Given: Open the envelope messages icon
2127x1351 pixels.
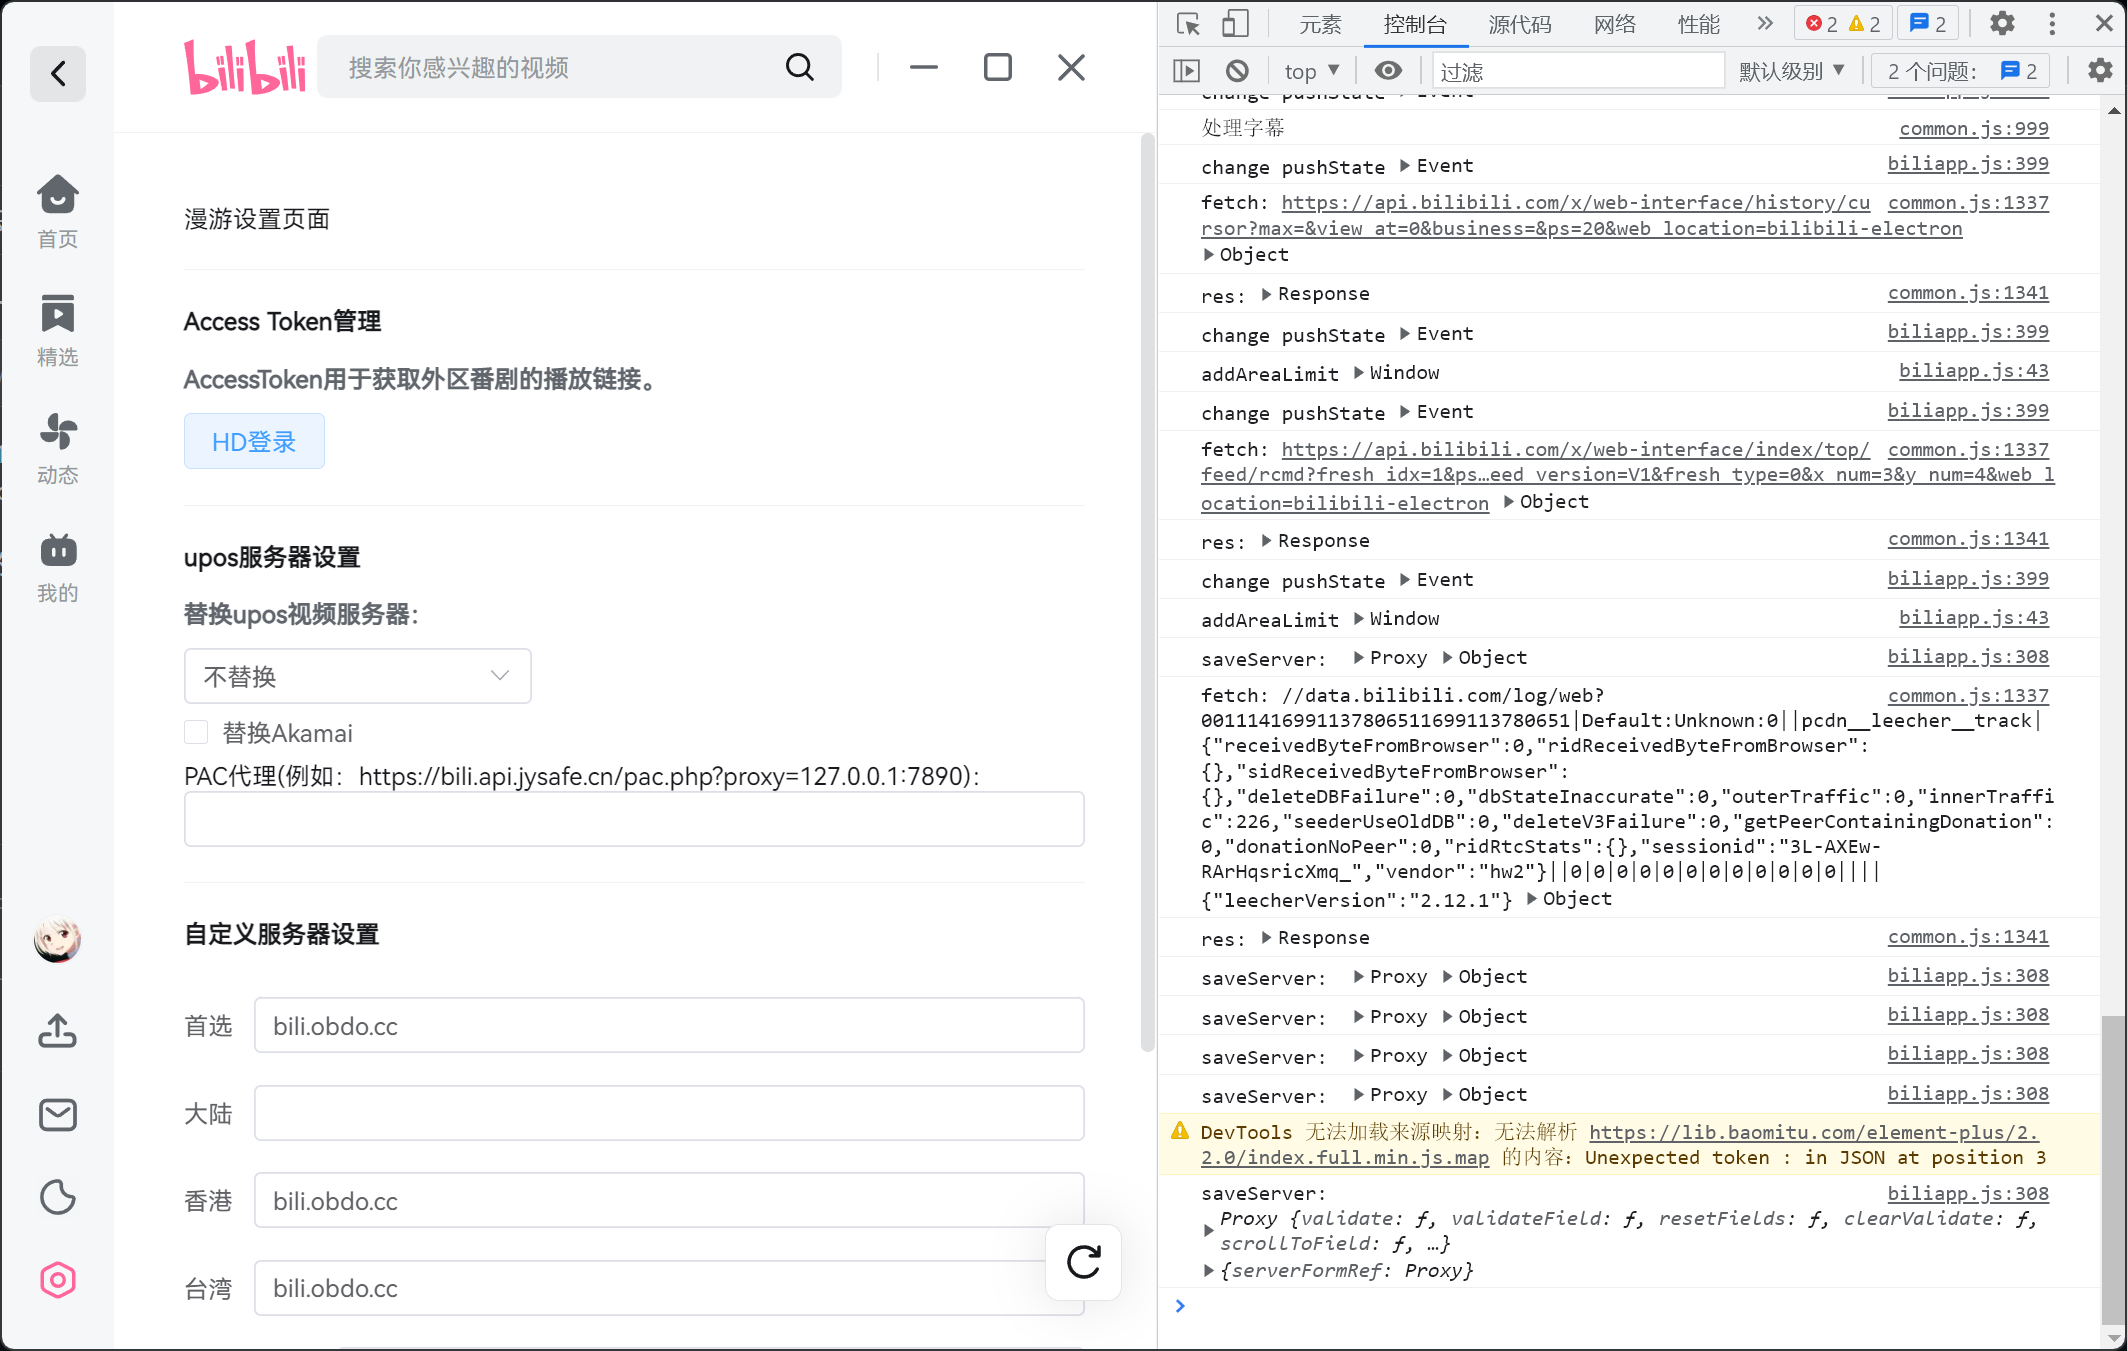Looking at the screenshot, I should pos(57,1115).
